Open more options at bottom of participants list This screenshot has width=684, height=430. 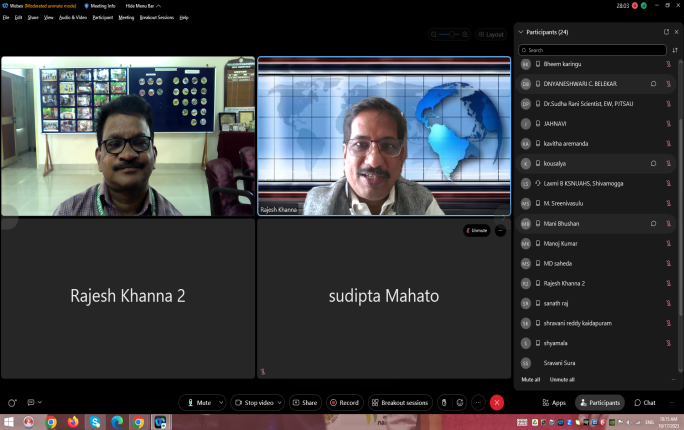[674, 380]
